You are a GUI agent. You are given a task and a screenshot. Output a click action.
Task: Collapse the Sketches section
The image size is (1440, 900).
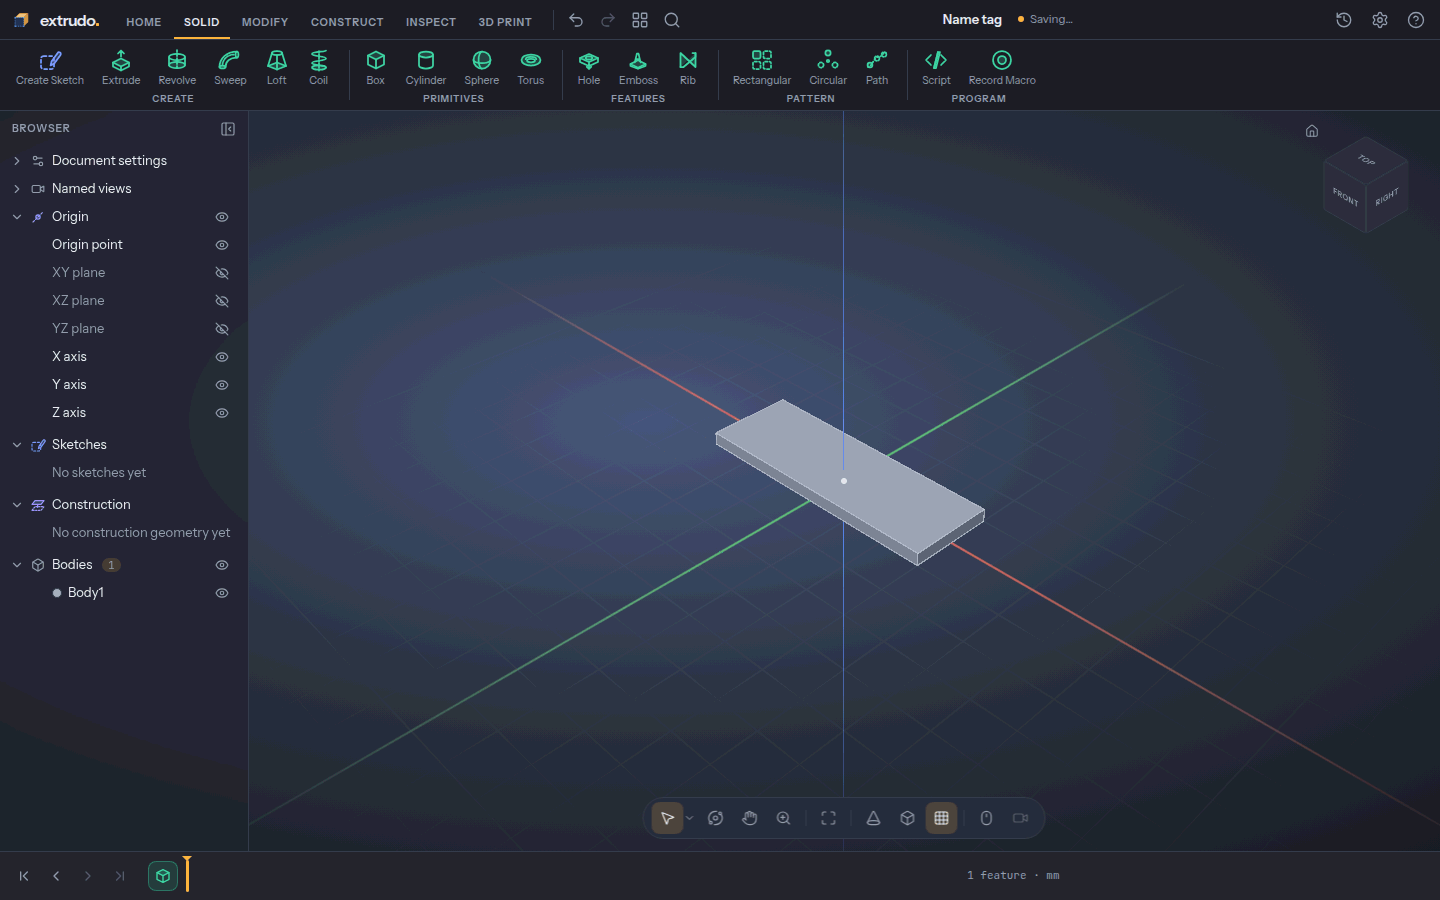[17, 445]
